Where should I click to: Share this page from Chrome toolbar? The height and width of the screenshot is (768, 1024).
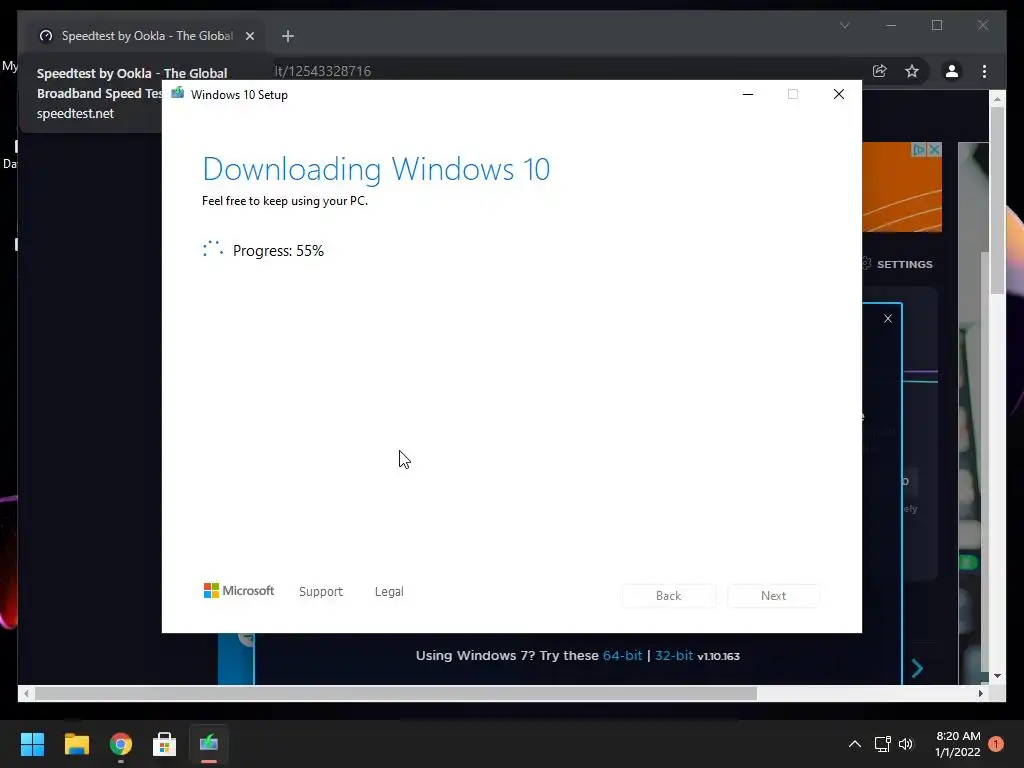(x=880, y=71)
